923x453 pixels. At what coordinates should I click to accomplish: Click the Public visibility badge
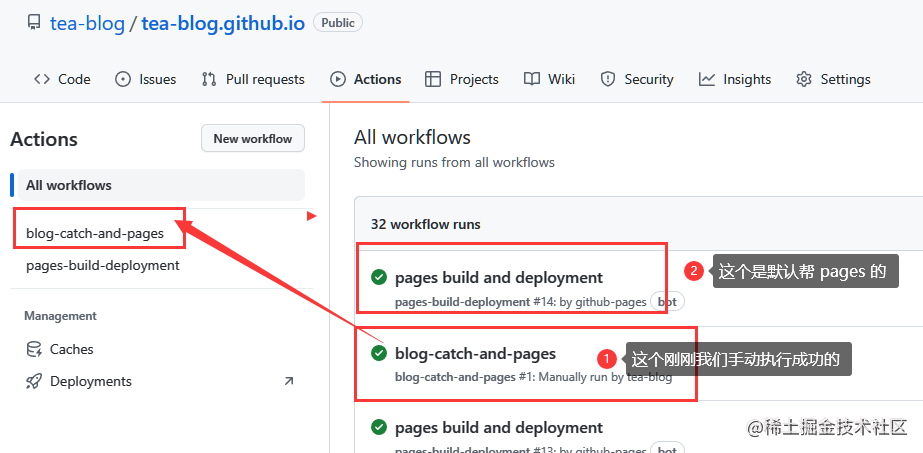(338, 23)
